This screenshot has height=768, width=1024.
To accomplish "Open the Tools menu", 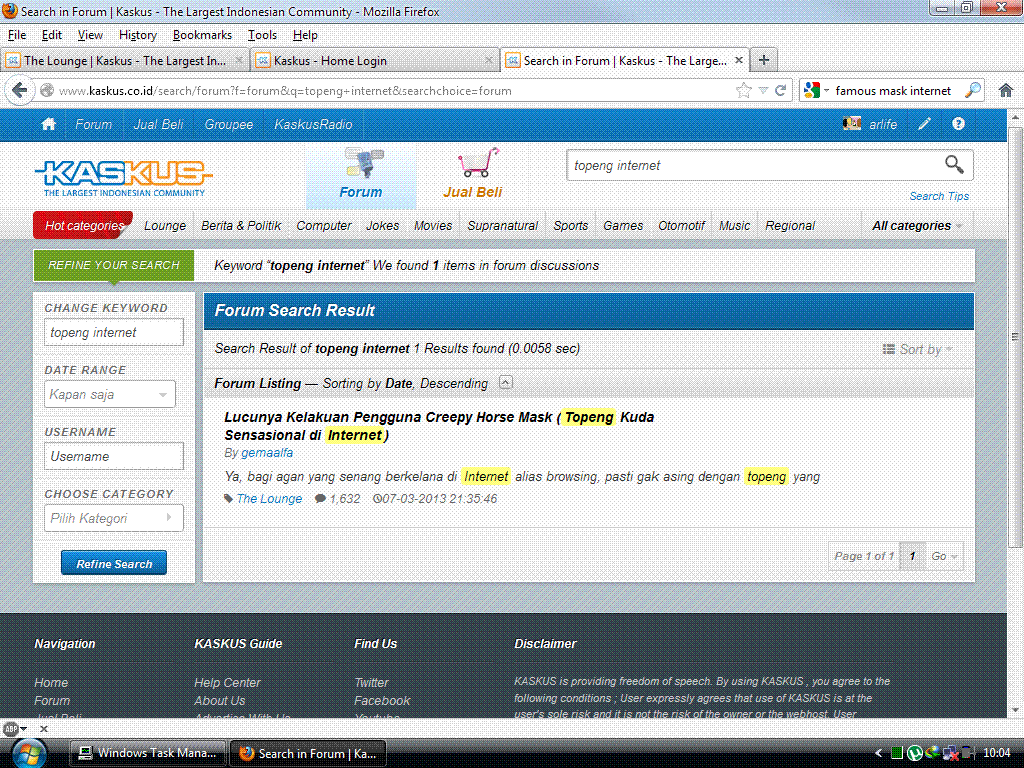I will point(262,35).
